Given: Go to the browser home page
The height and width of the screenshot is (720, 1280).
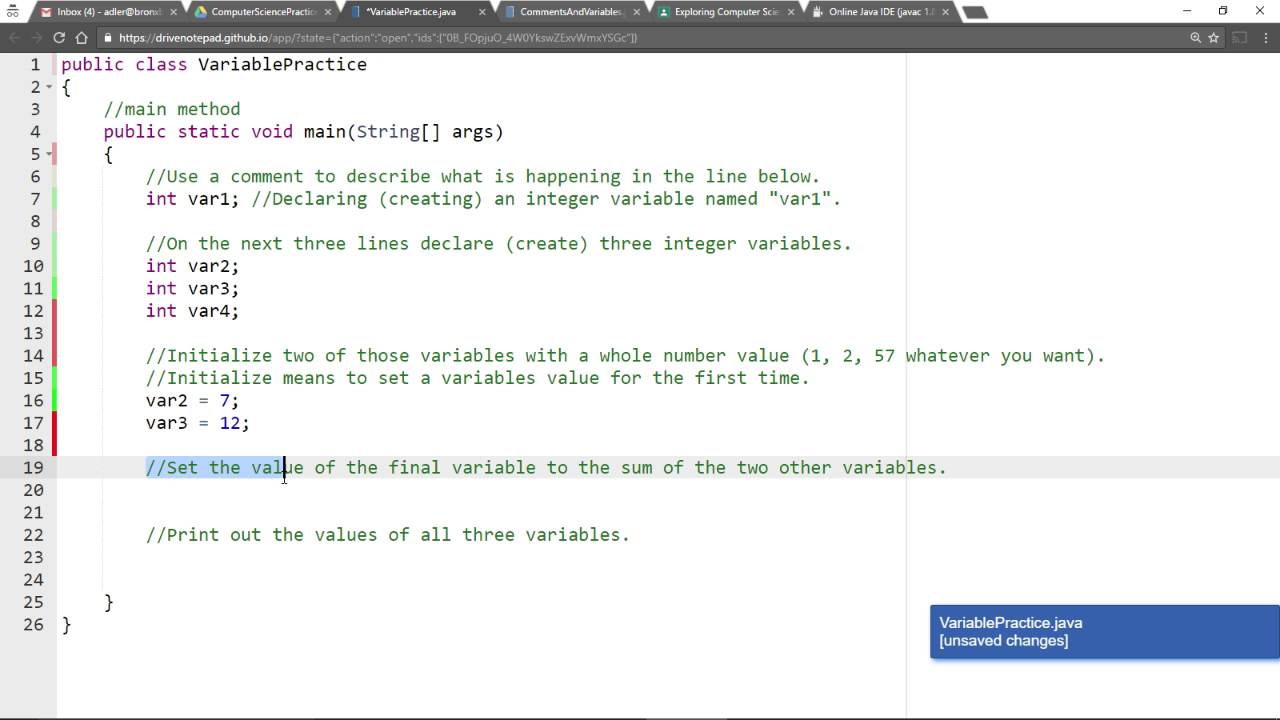Looking at the screenshot, I should (x=83, y=38).
